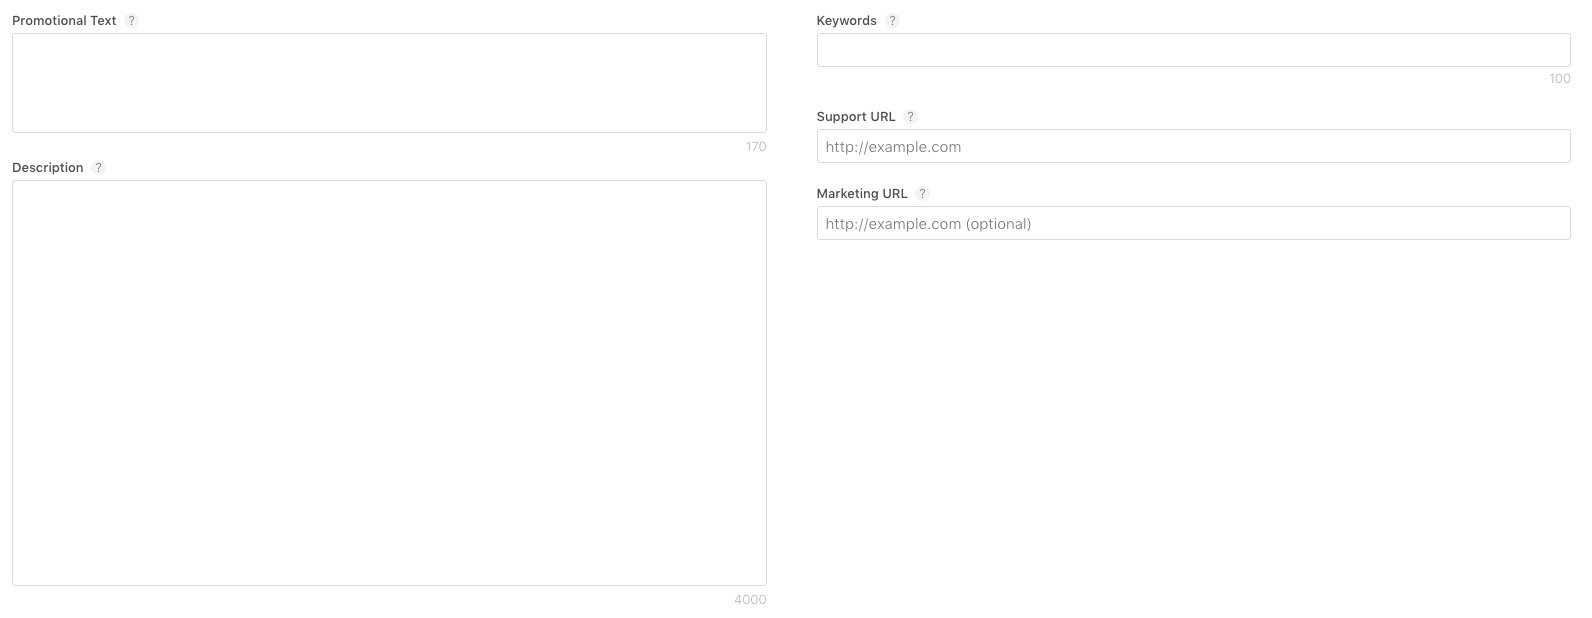Click the 100 character counter under Keywords
Viewport: 1592px width, 618px height.
coord(1560,79)
